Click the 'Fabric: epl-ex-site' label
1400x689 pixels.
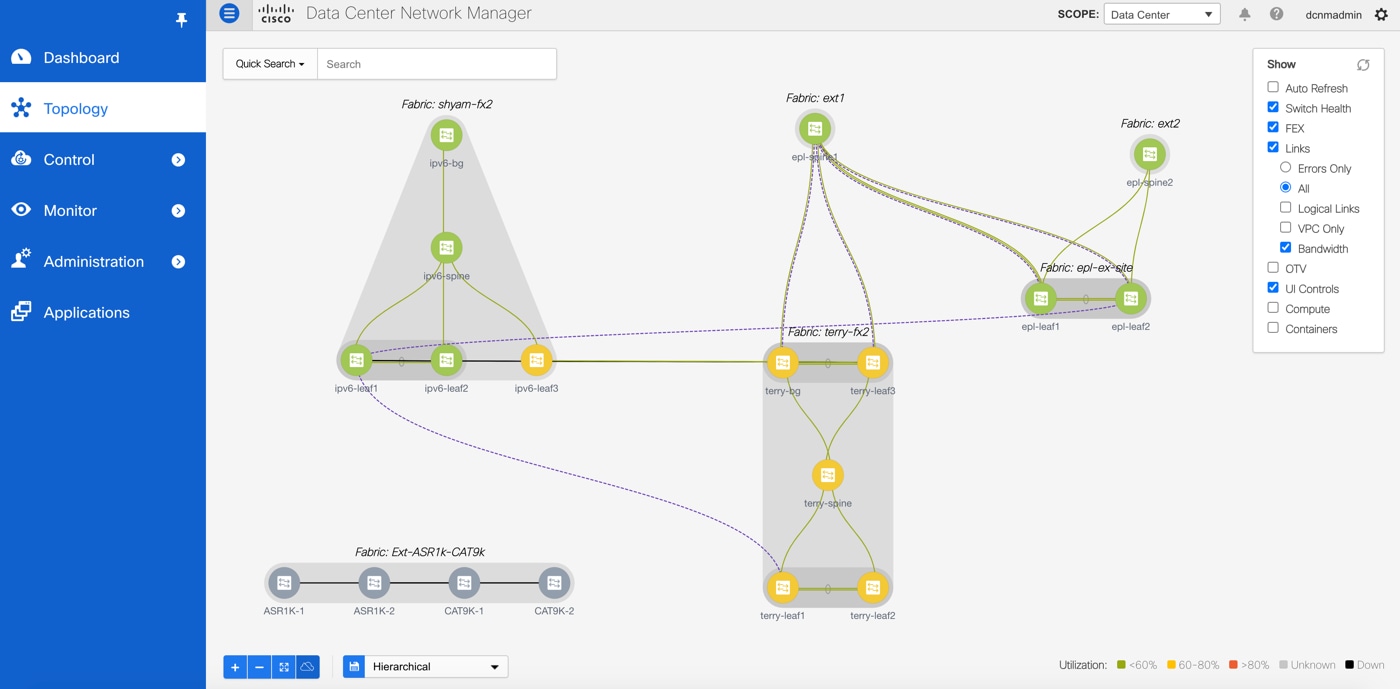[1086, 268]
